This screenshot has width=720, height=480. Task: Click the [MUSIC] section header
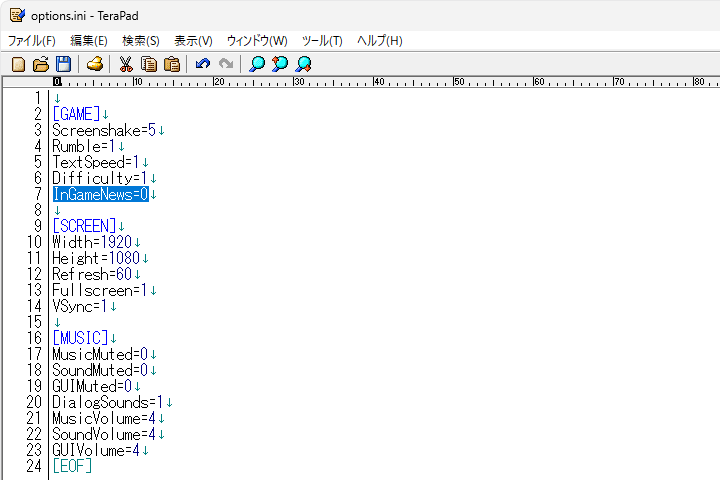pyautogui.click(x=80, y=338)
